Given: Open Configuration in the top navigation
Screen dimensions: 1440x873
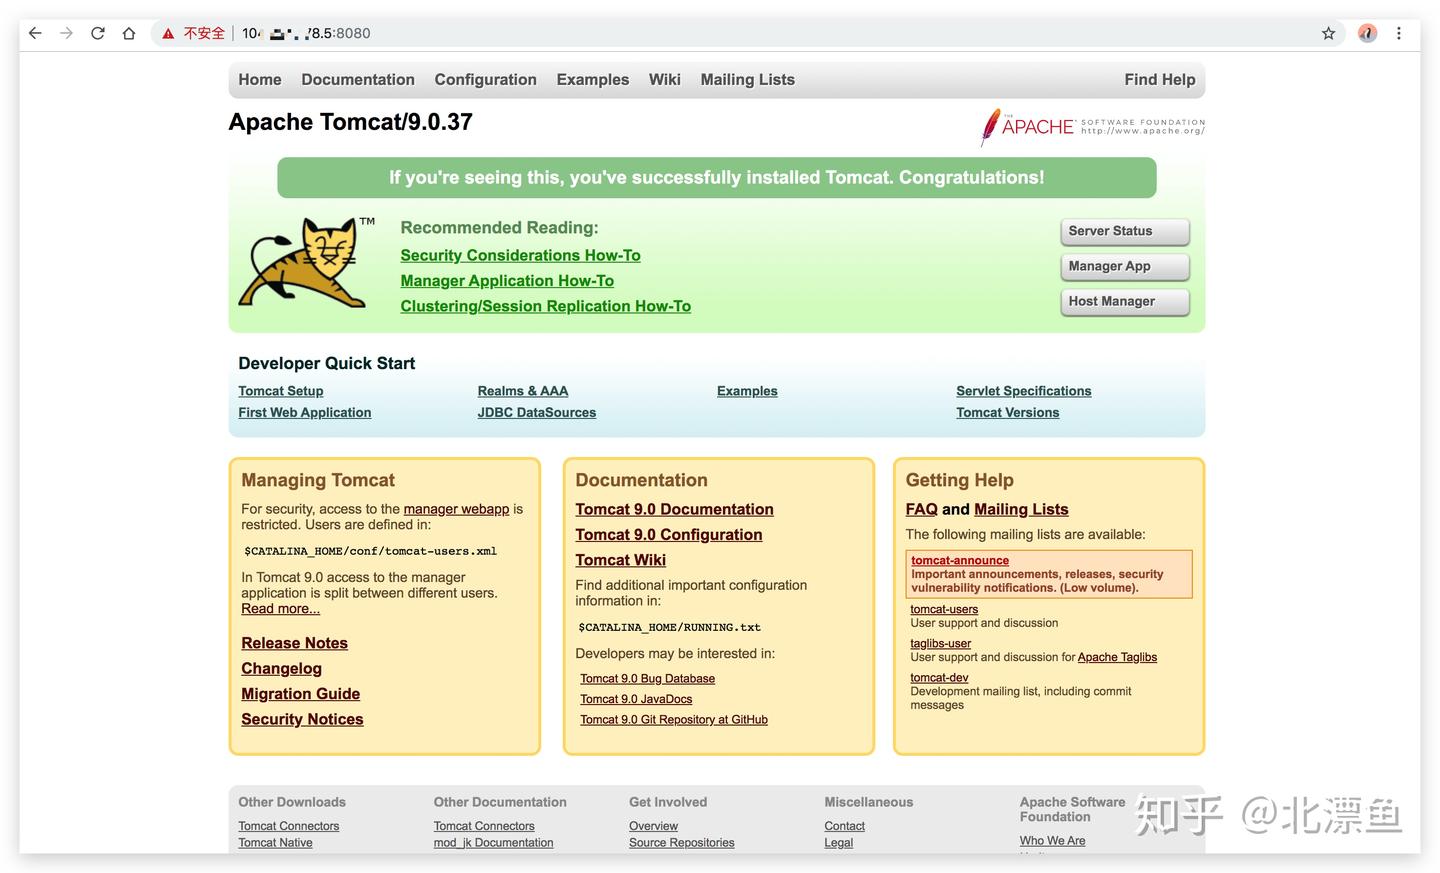Looking at the screenshot, I should click(x=485, y=80).
